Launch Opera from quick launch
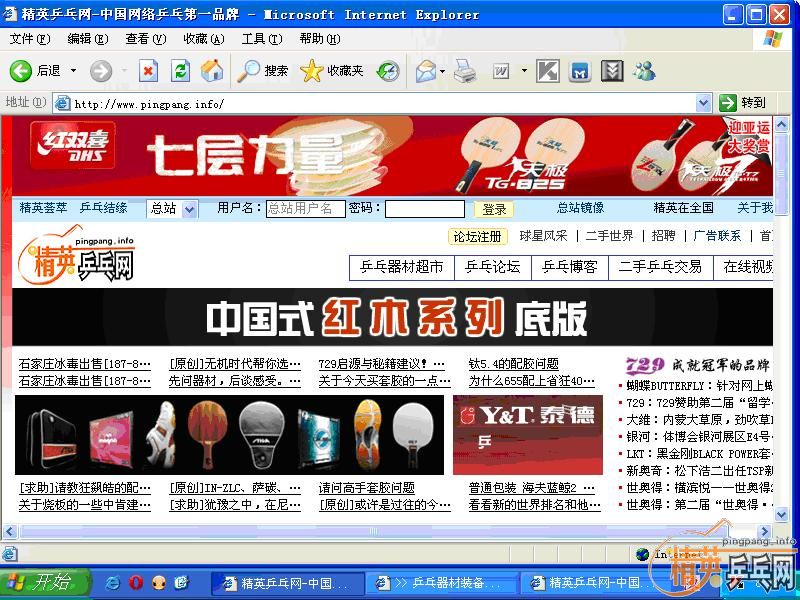The width and height of the screenshot is (800, 600). (136, 582)
